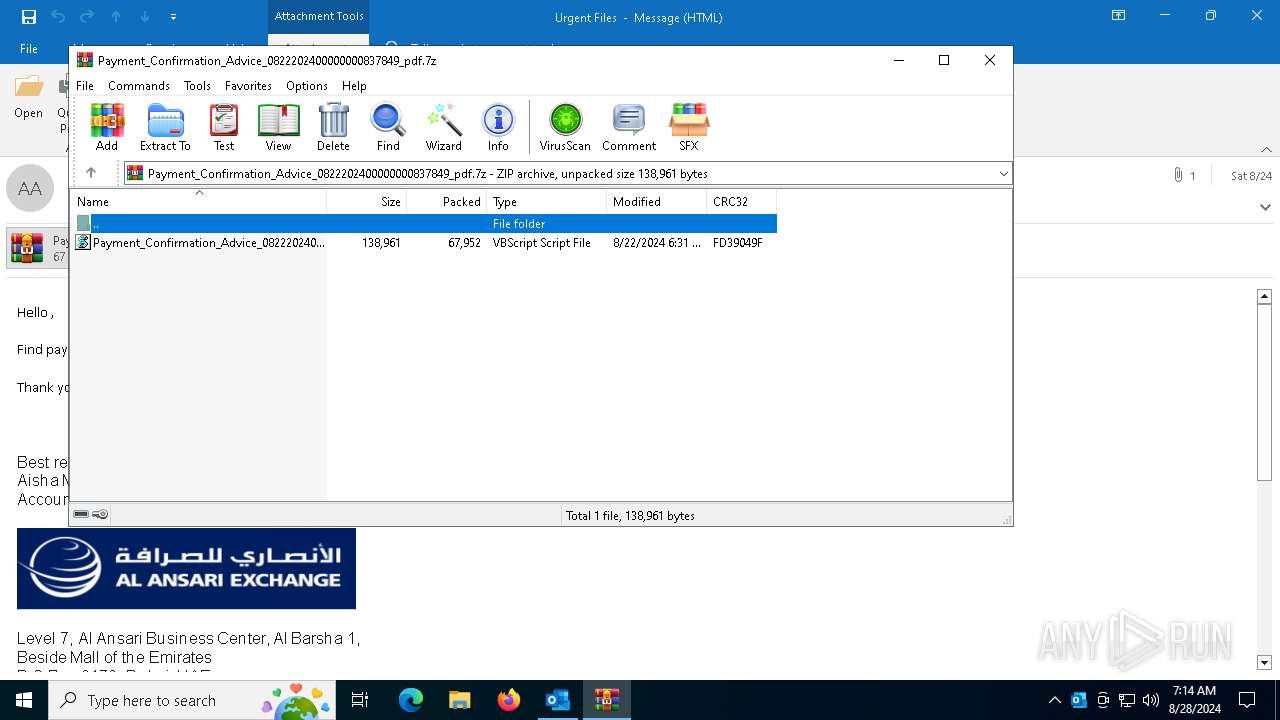Click the Windows search box
The height and width of the screenshot is (720, 1280).
click(x=192, y=700)
